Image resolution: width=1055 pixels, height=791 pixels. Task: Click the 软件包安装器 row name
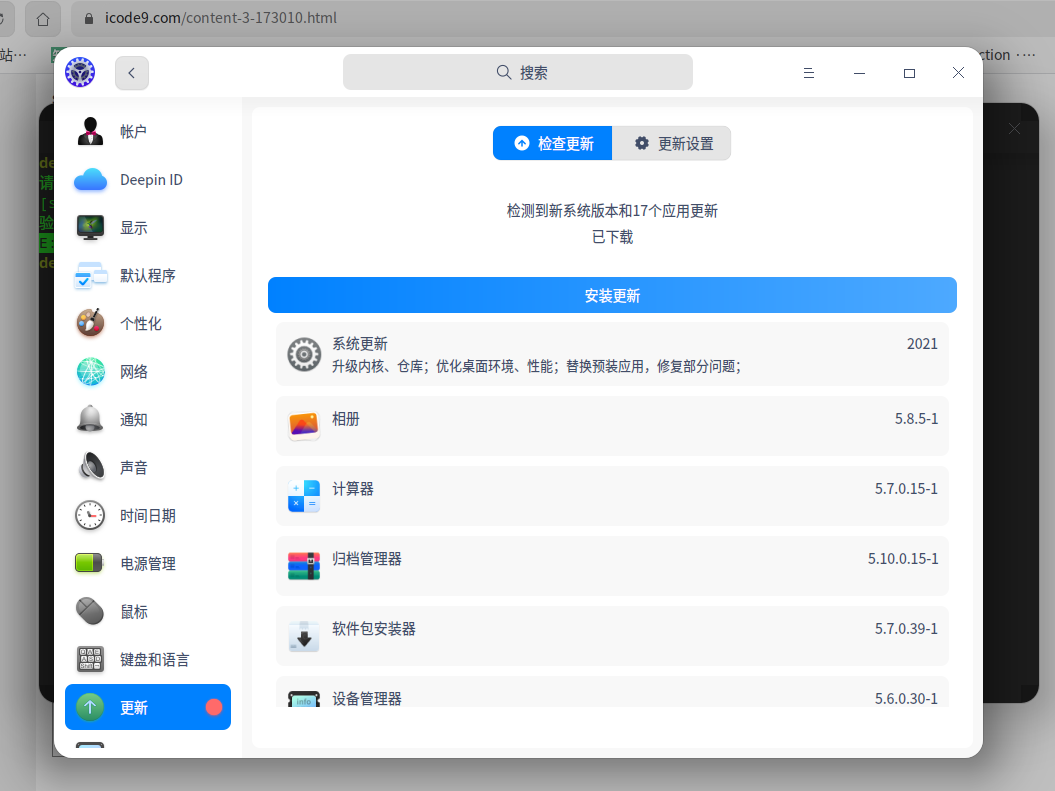click(373, 629)
